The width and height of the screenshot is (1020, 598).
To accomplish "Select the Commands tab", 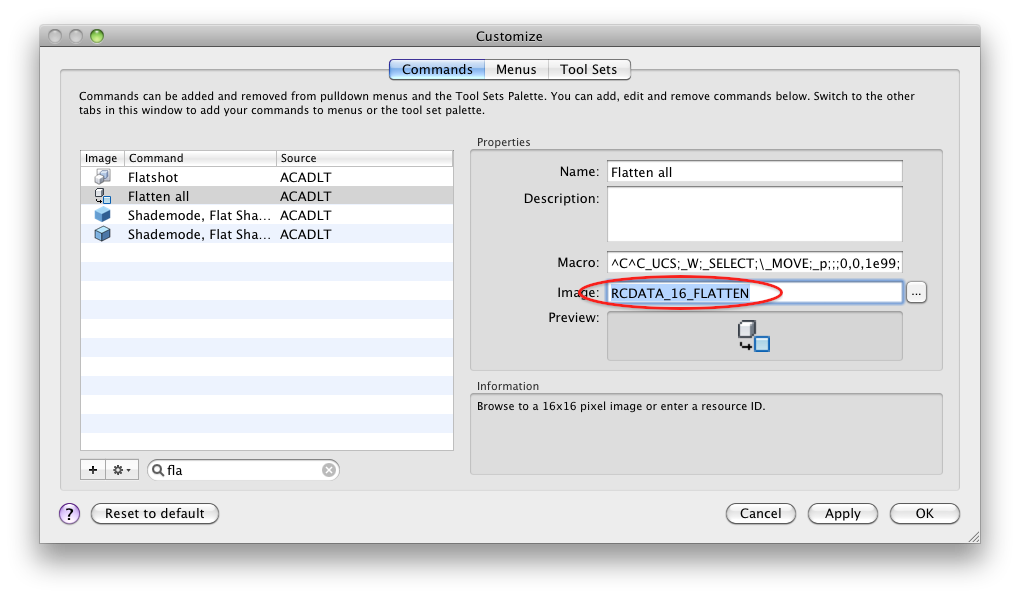I will [437, 69].
